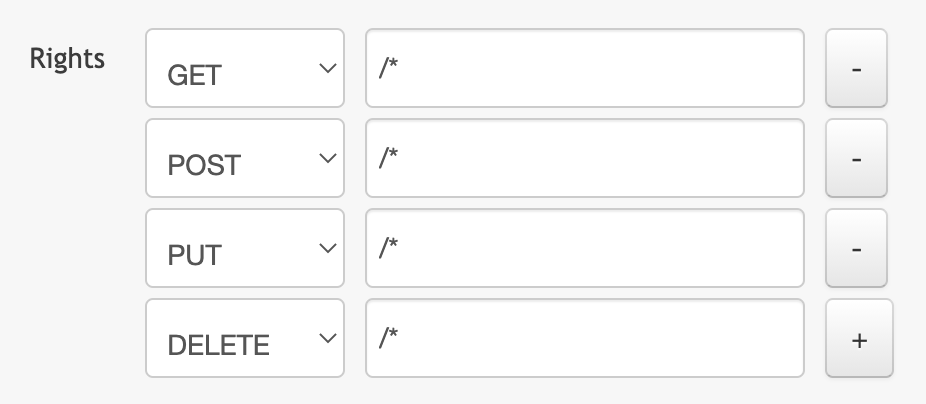Focus the path field in the DELETE row
The height and width of the screenshot is (404, 926).
click(584, 338)
